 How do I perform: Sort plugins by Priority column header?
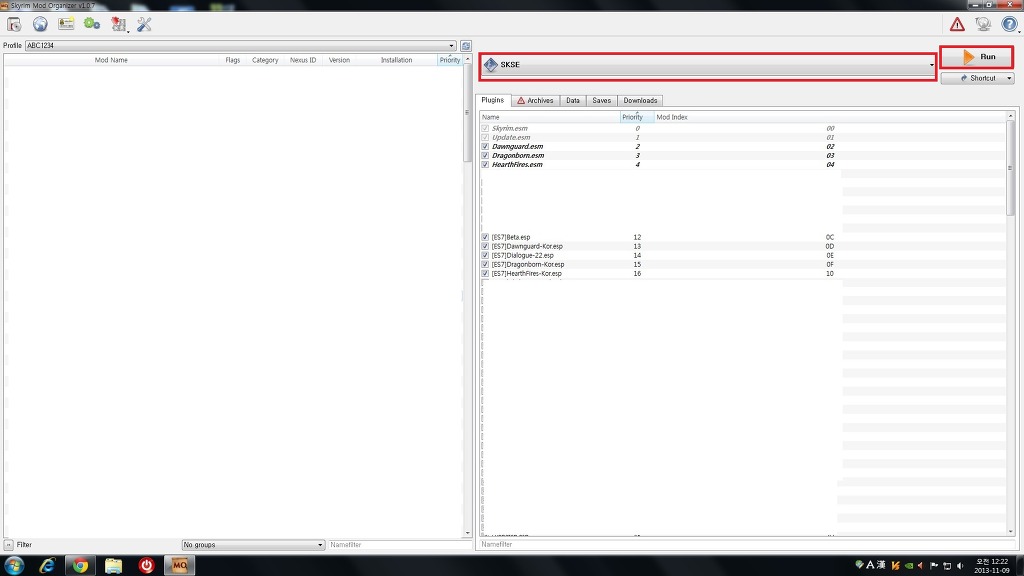click(637, 117)
